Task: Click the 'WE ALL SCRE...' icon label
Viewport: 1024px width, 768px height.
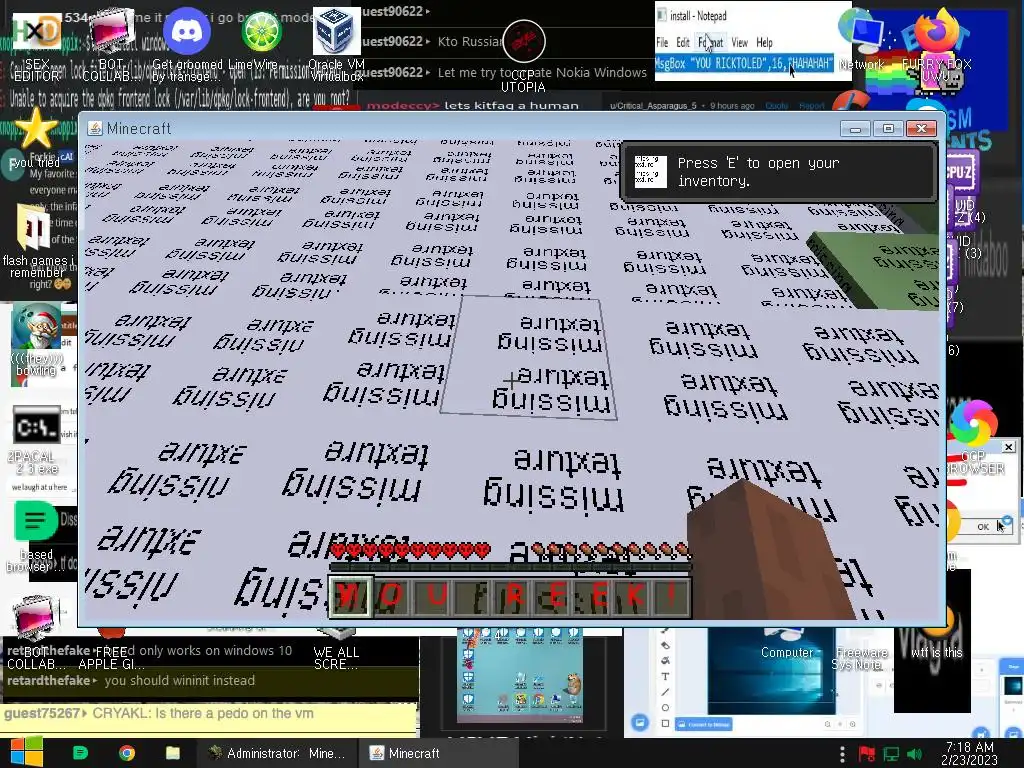Action: 336,658
